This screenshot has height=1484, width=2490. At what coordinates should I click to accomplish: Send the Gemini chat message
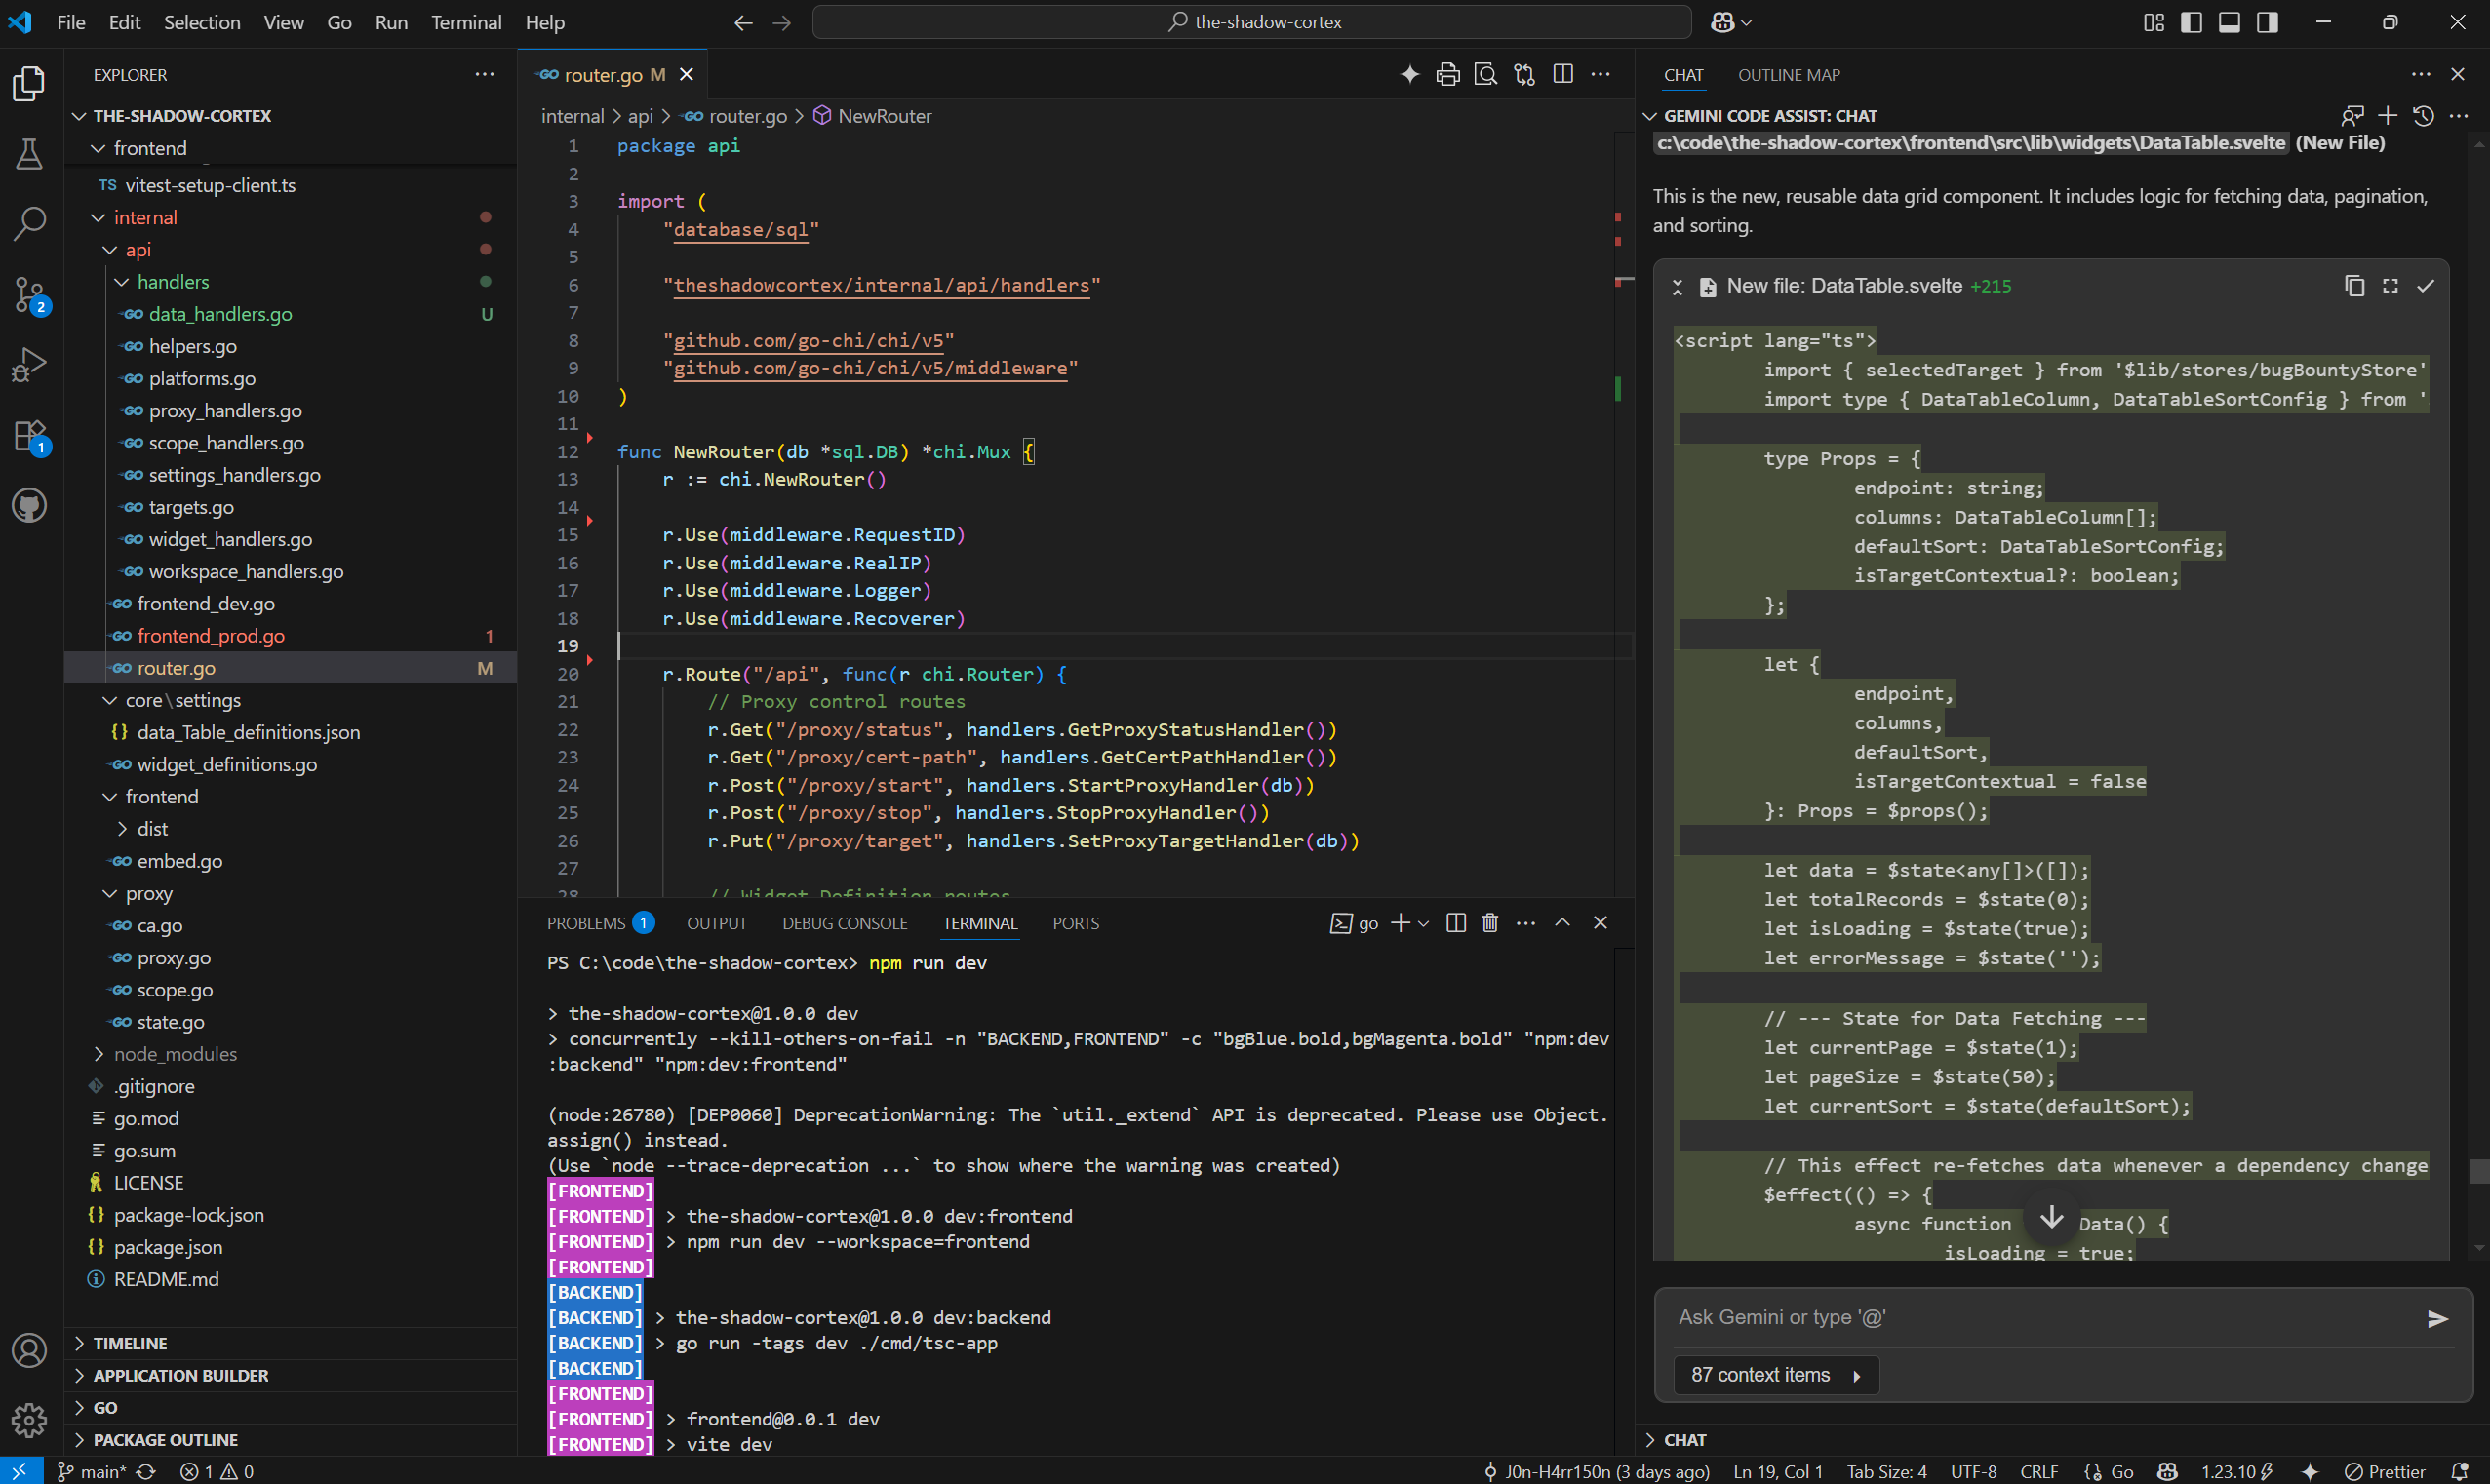pyautogui.click(x=2438, y=1319)
